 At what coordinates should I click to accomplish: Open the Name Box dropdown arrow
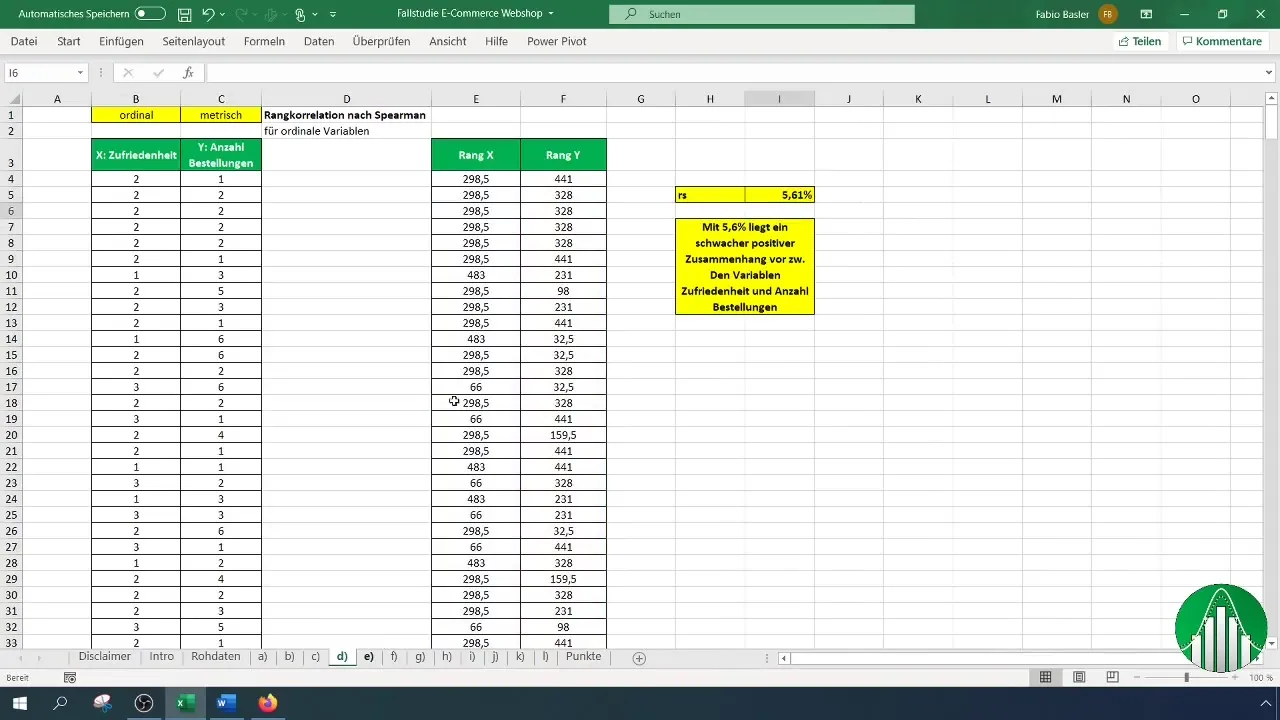click(x=80, y=73)
